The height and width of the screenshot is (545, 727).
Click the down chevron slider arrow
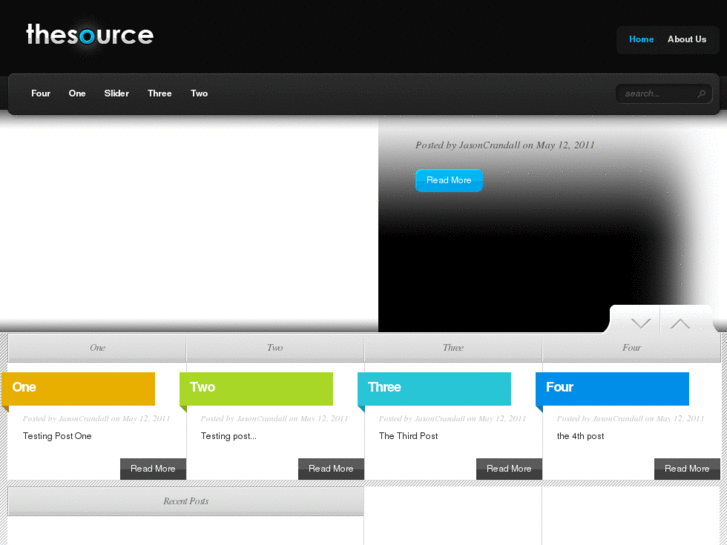point(641,323)
